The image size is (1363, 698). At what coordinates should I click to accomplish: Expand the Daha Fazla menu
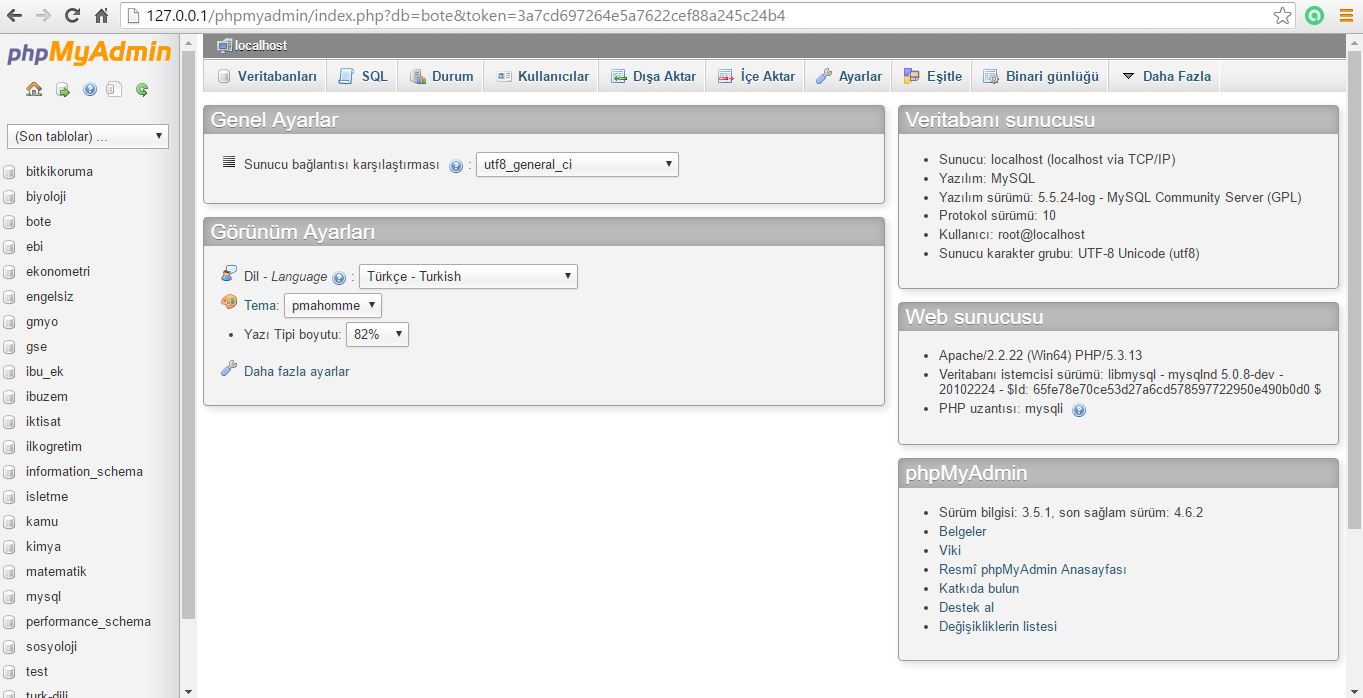pyautogui.click(x=1166, y=76)
